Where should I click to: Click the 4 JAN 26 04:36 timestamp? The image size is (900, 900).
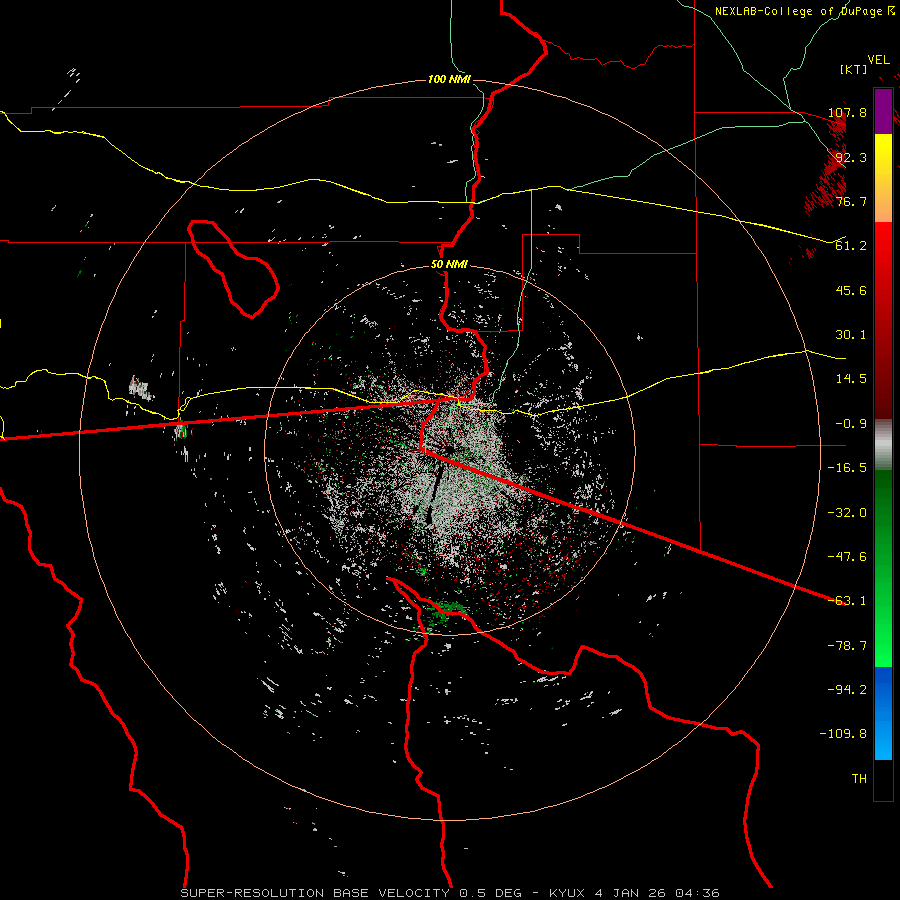(x=656, y=893)
